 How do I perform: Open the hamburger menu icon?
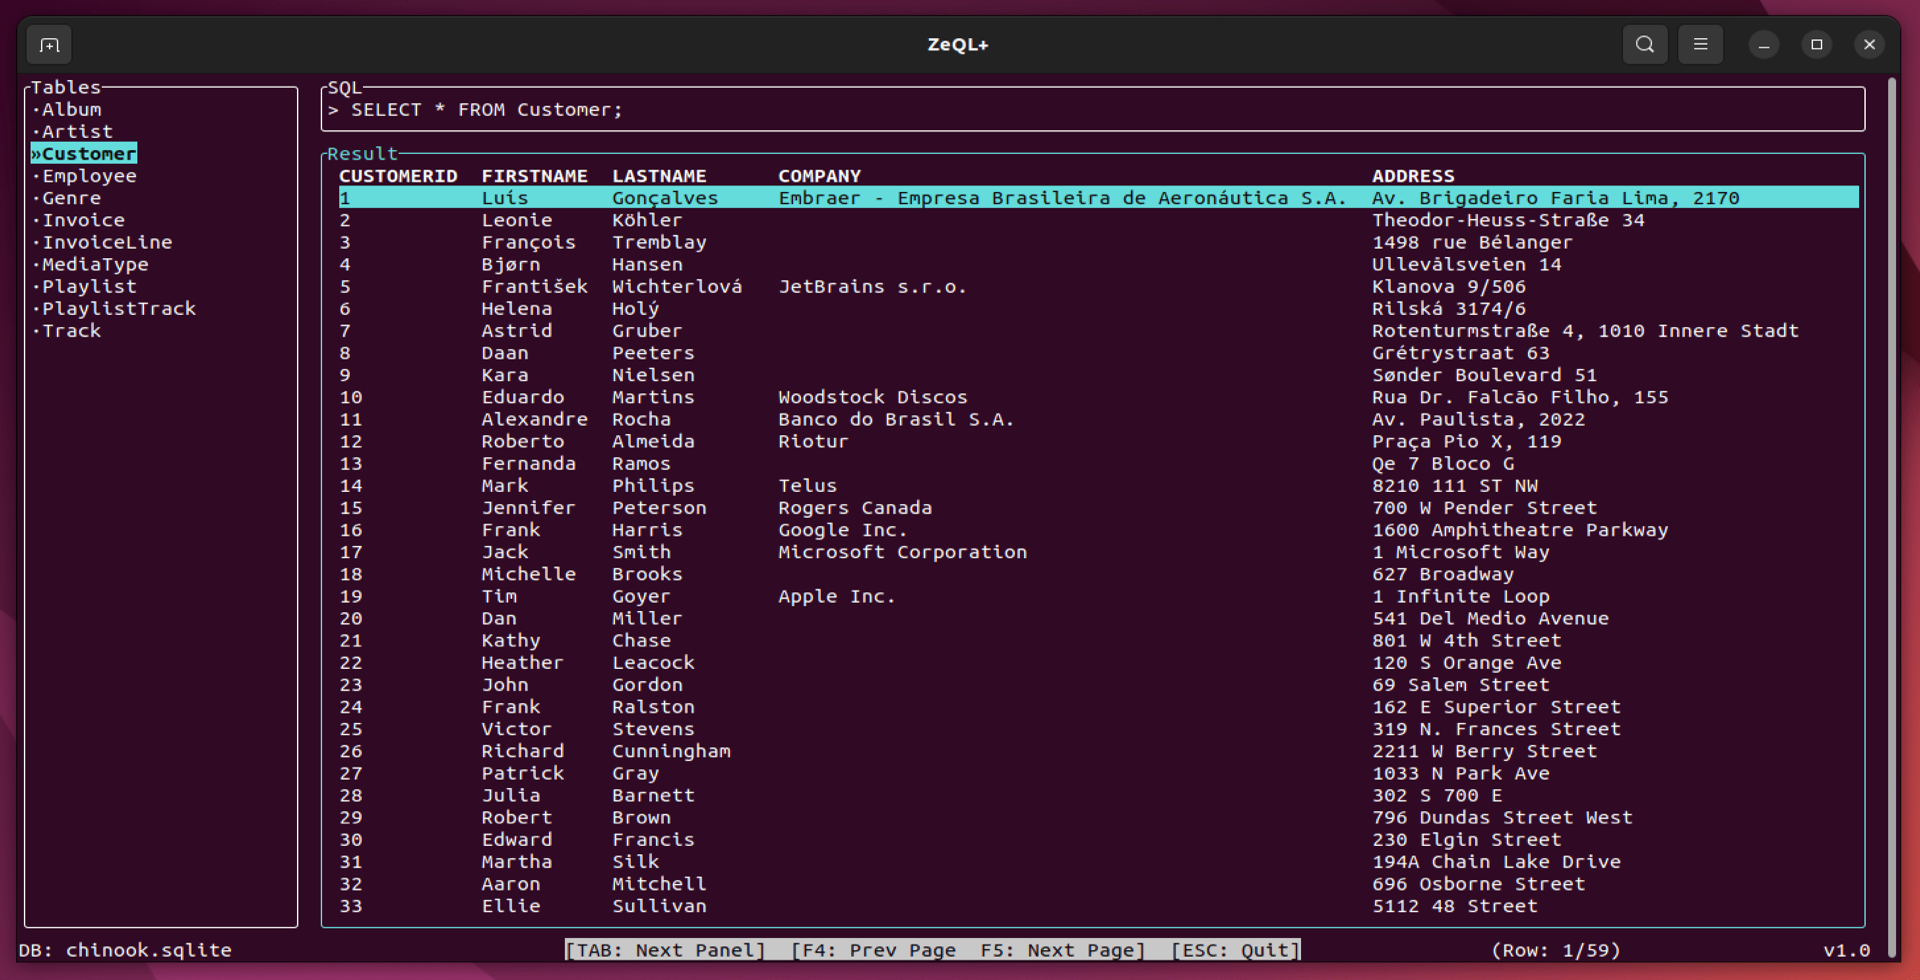[x=1700, y=45]
